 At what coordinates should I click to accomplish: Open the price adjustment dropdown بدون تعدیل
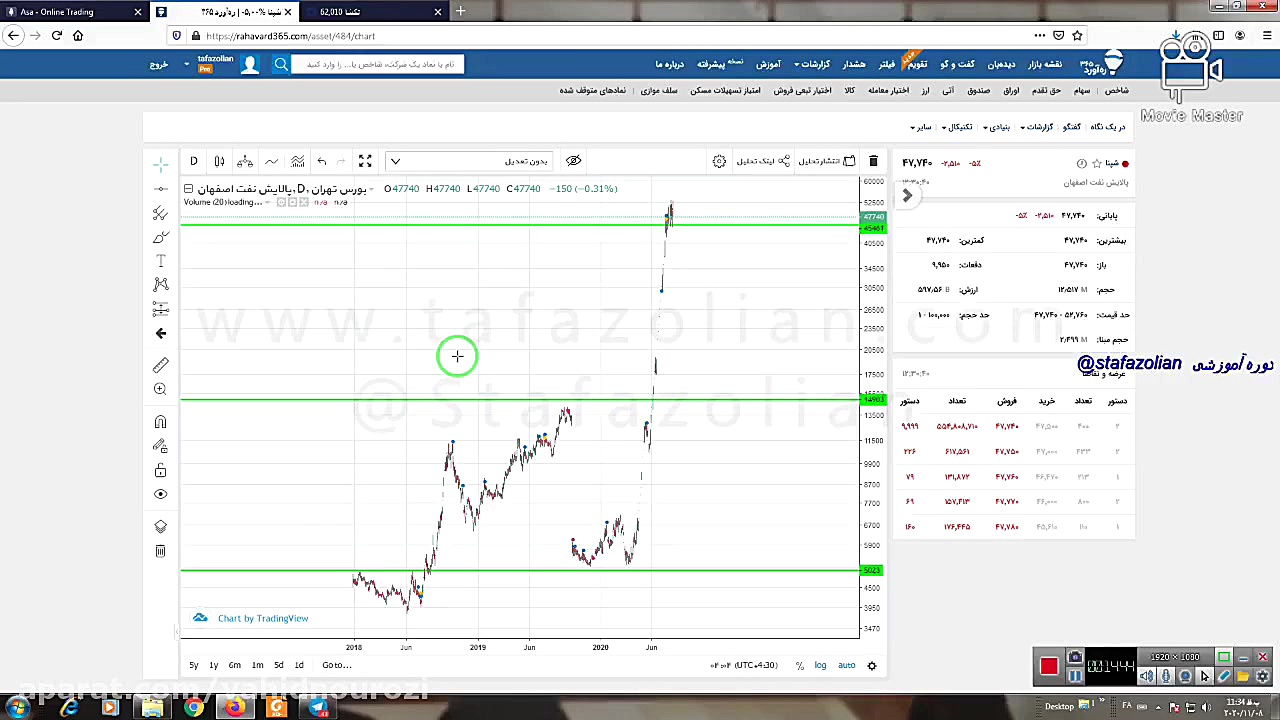(x=470, y=161)
